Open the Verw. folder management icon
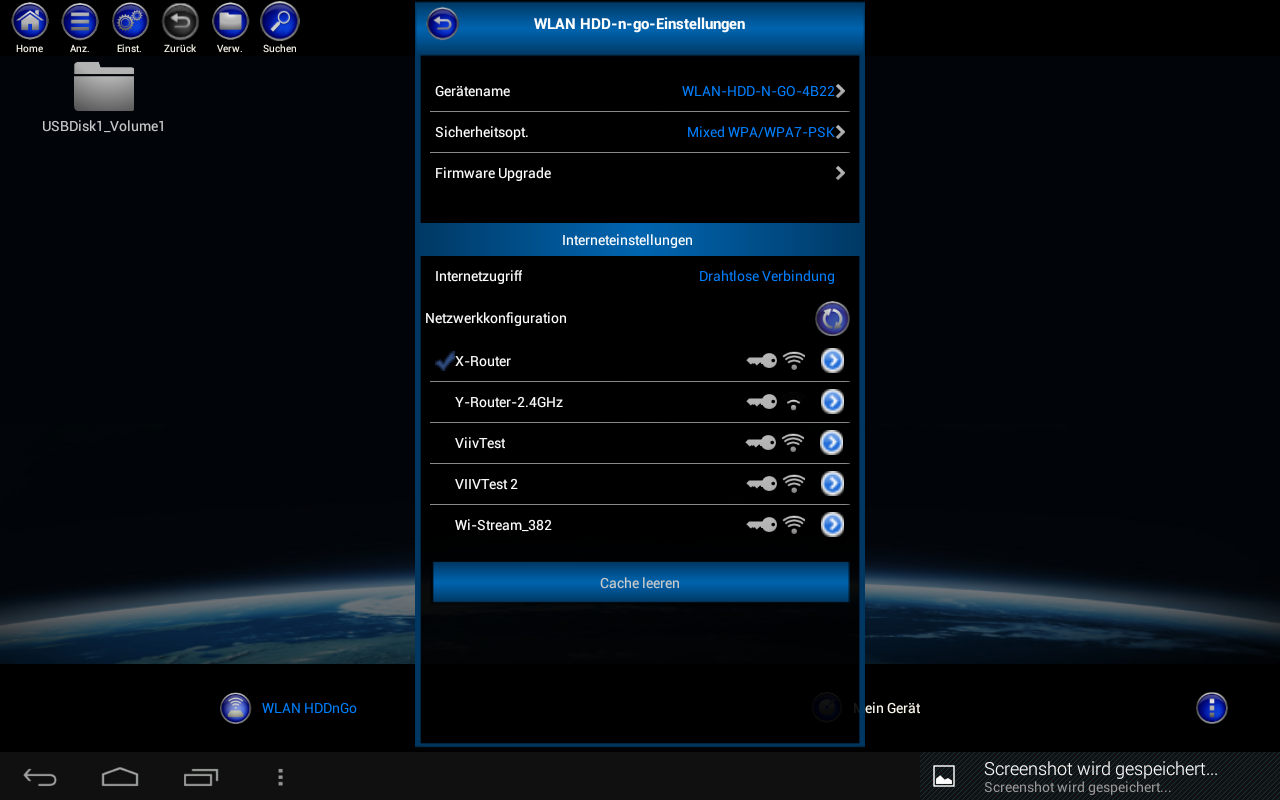Screen dimensions: 1280x800 click(230, 21)
